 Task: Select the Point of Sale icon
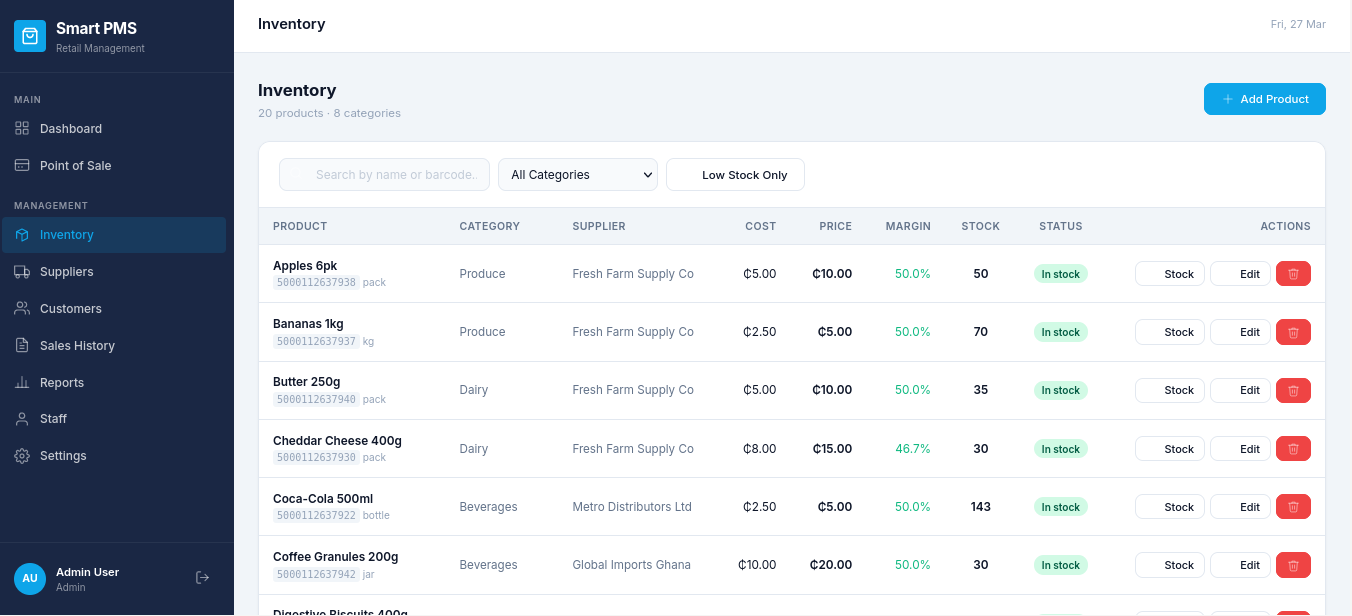22,165
